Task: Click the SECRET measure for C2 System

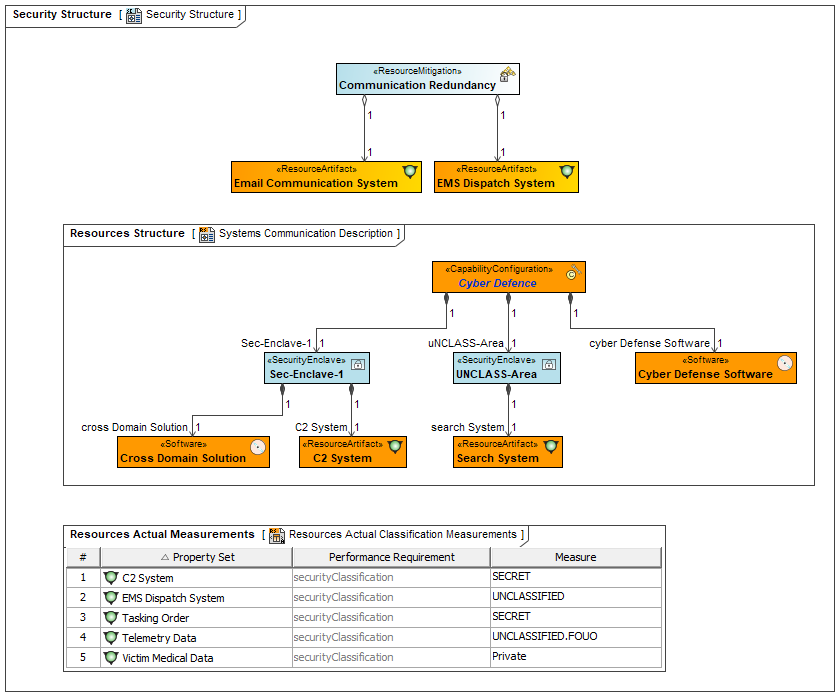Action: pyautogui.click(x=576, y=577)
